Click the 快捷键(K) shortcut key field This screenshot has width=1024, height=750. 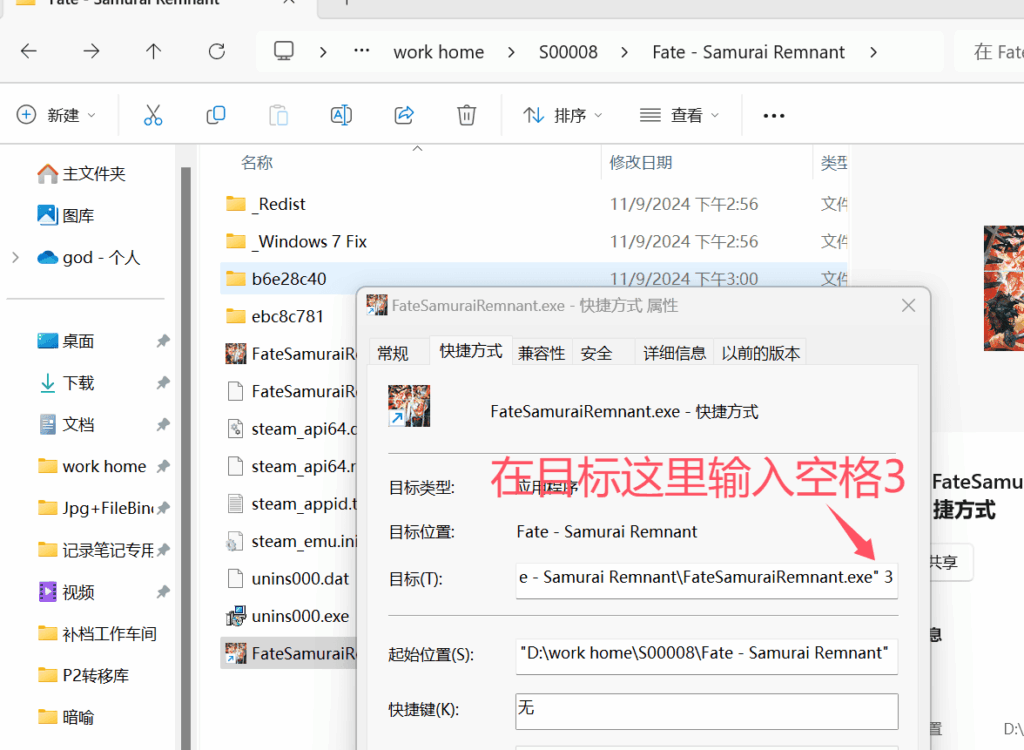tap(706, 709)
